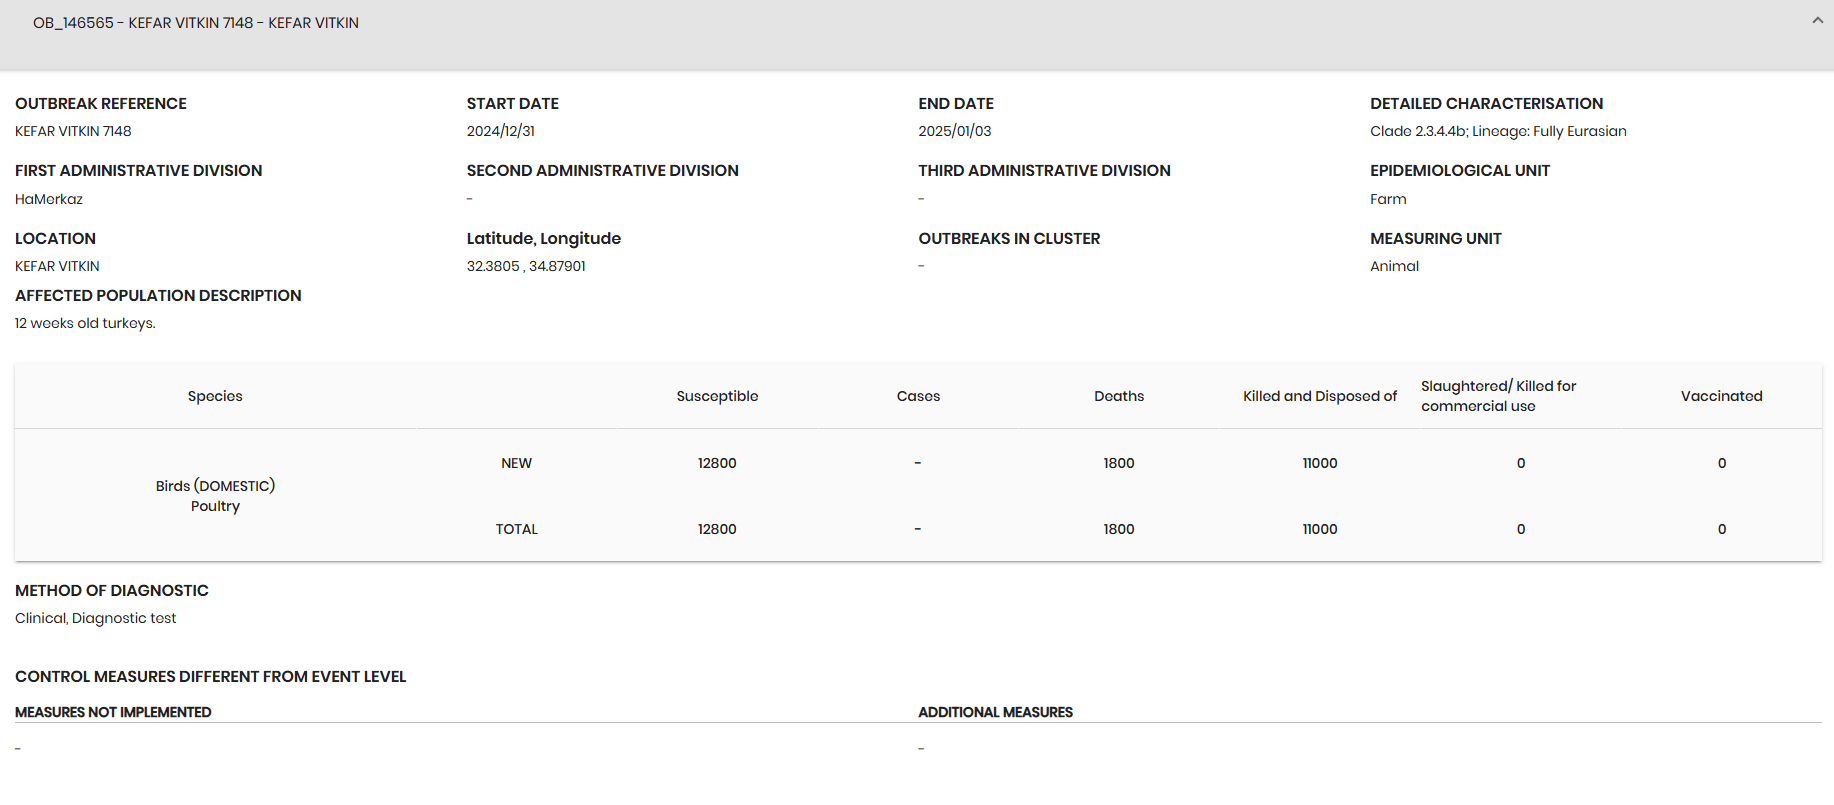The image size is (1834, 805).
Task: Click the Susceptible column header
Action: pos(717,396)
